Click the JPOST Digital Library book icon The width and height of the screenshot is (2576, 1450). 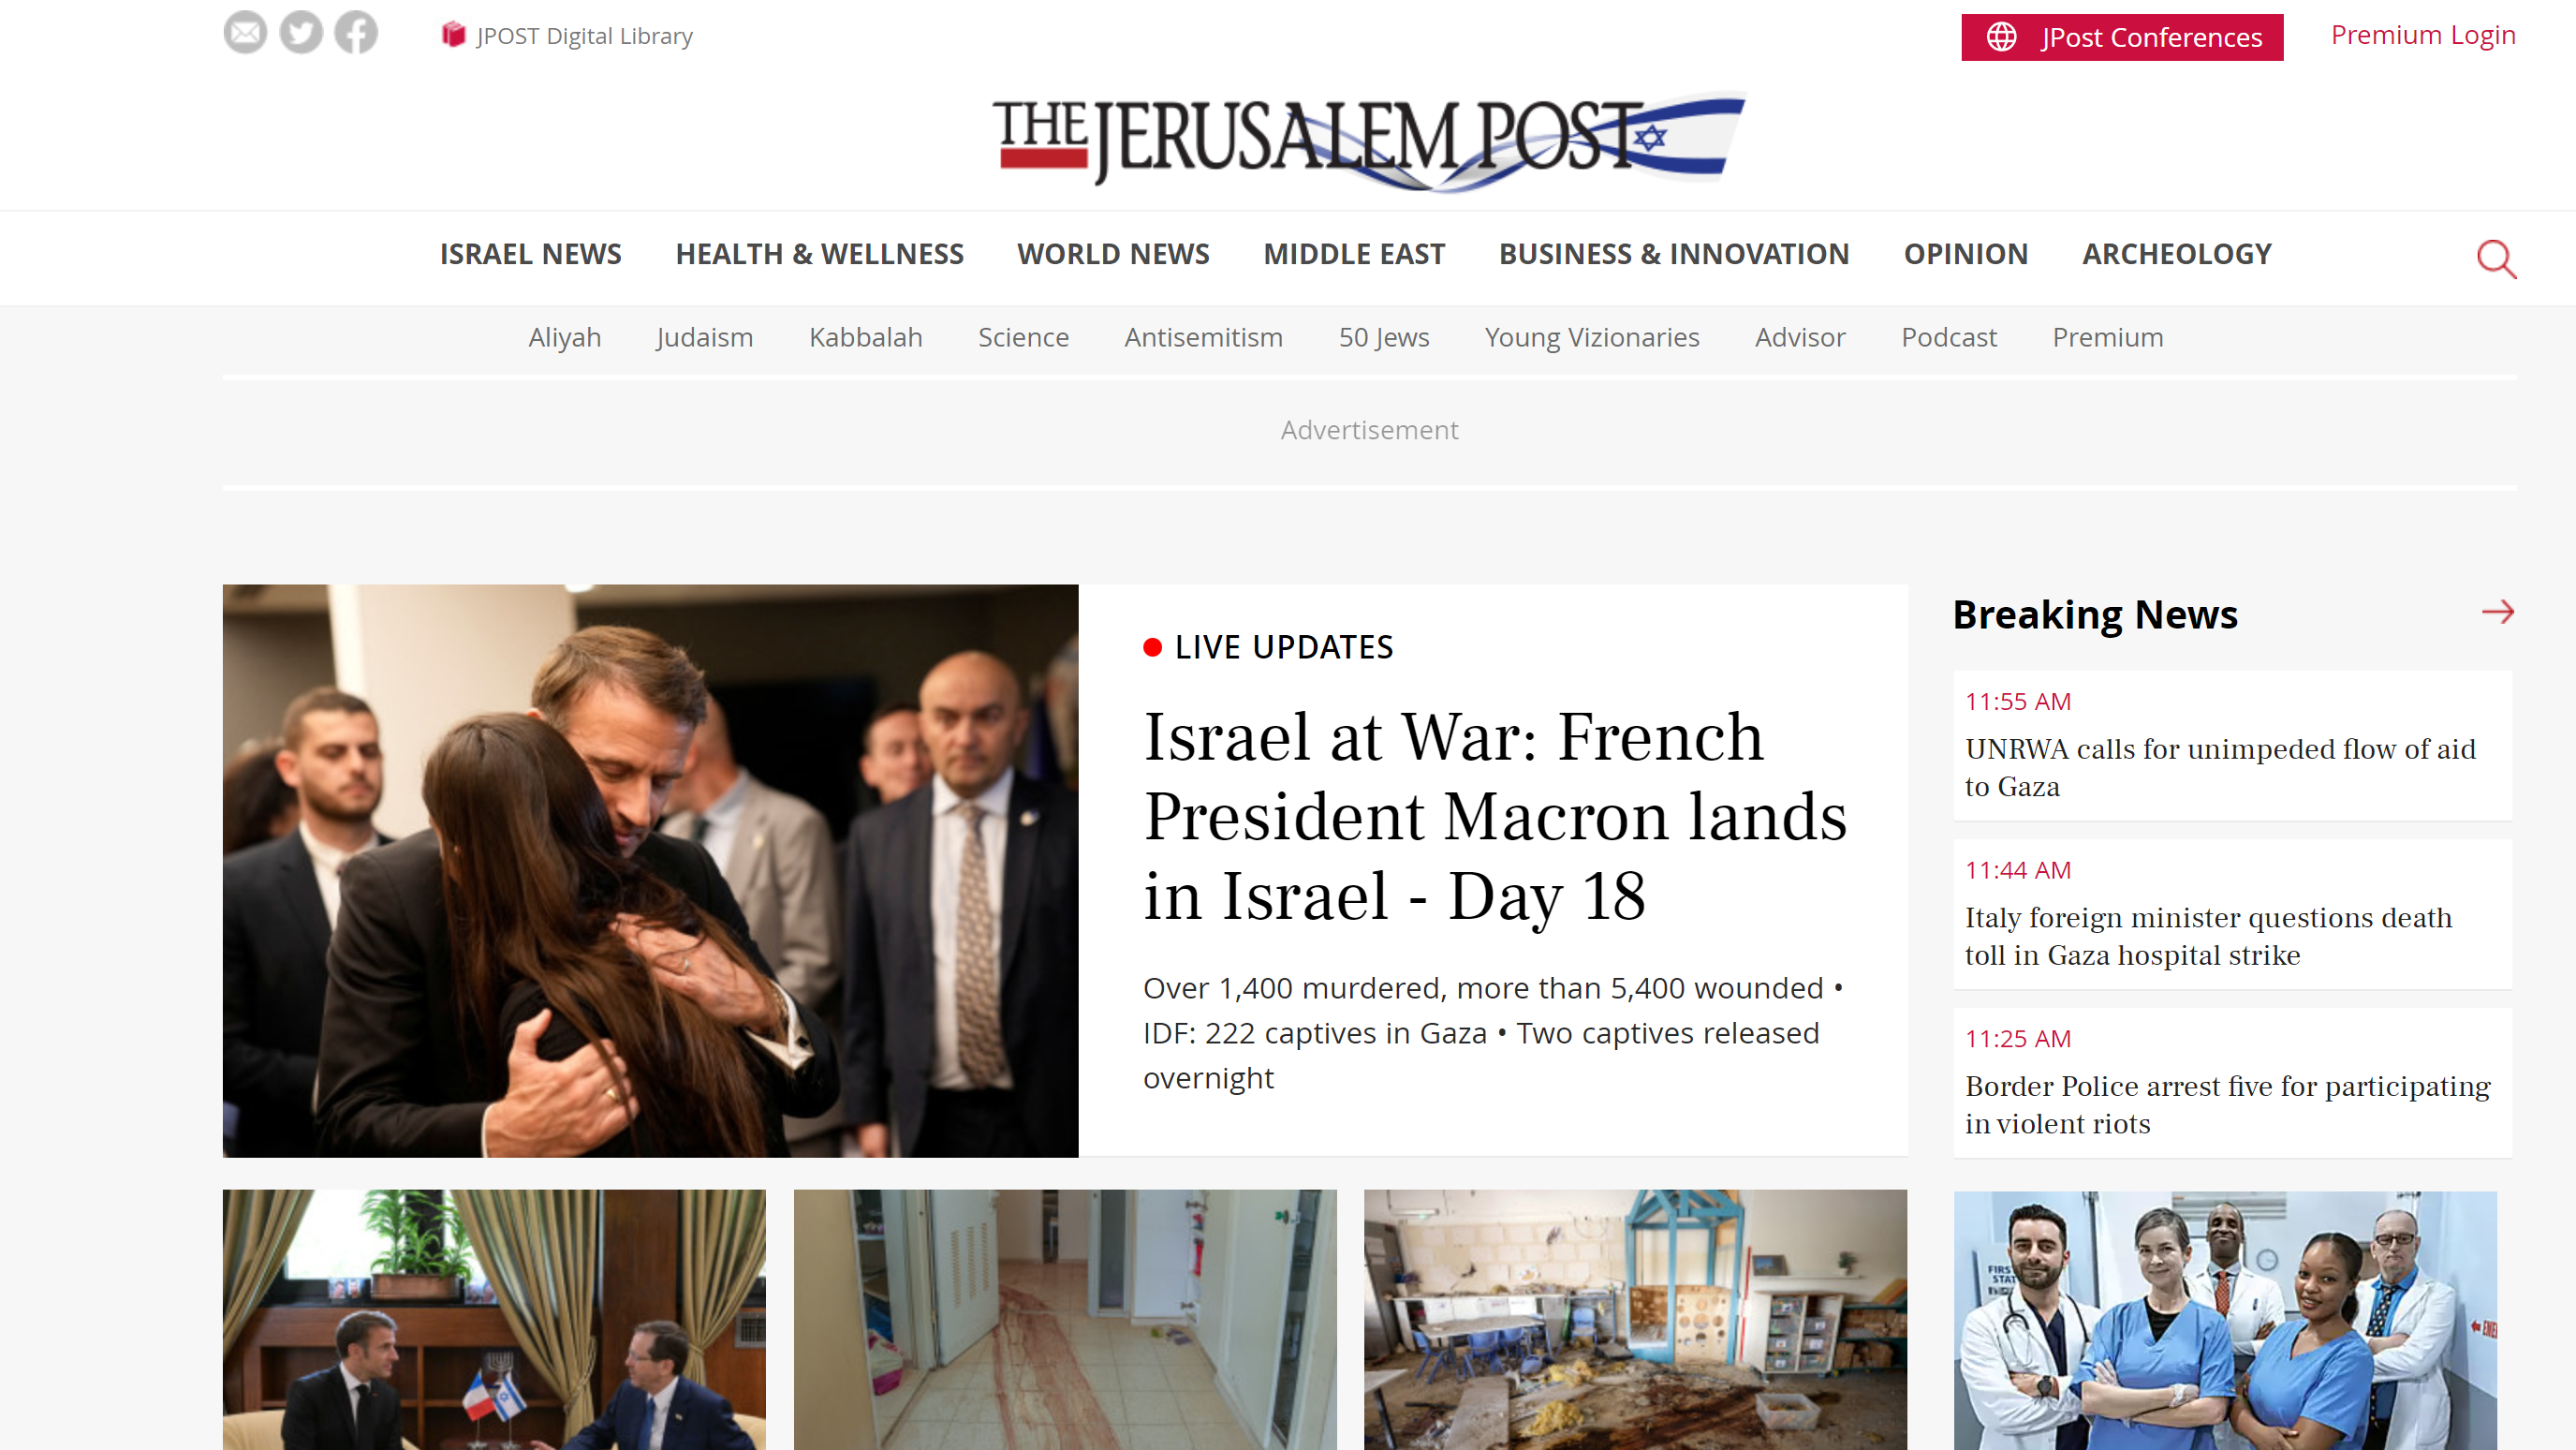[453, 35]
